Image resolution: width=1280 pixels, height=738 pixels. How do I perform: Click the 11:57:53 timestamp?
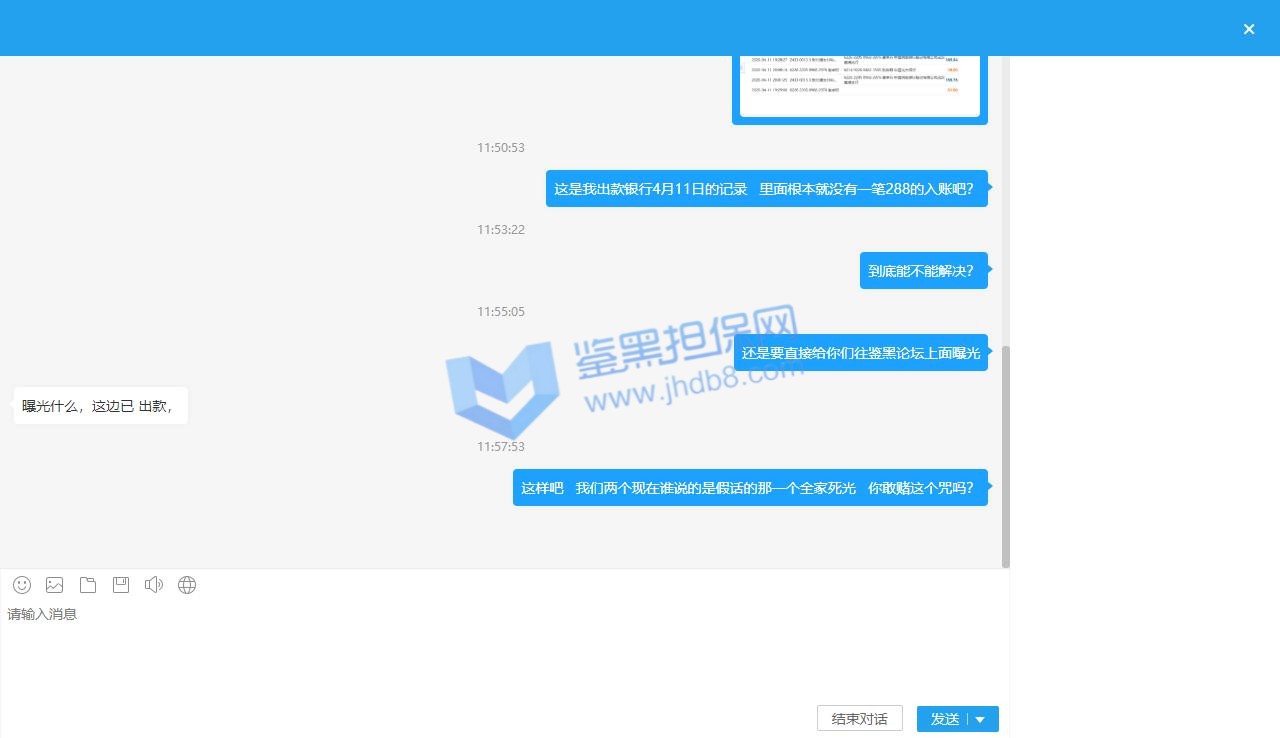[501, 447]
